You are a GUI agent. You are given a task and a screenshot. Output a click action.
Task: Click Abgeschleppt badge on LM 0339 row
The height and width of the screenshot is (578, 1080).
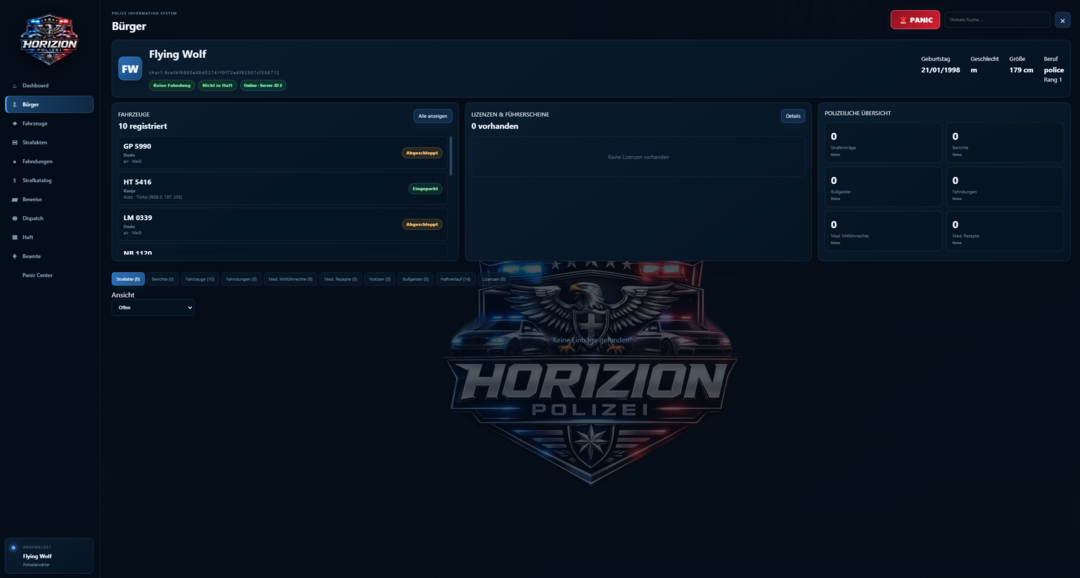coord(422,225)
